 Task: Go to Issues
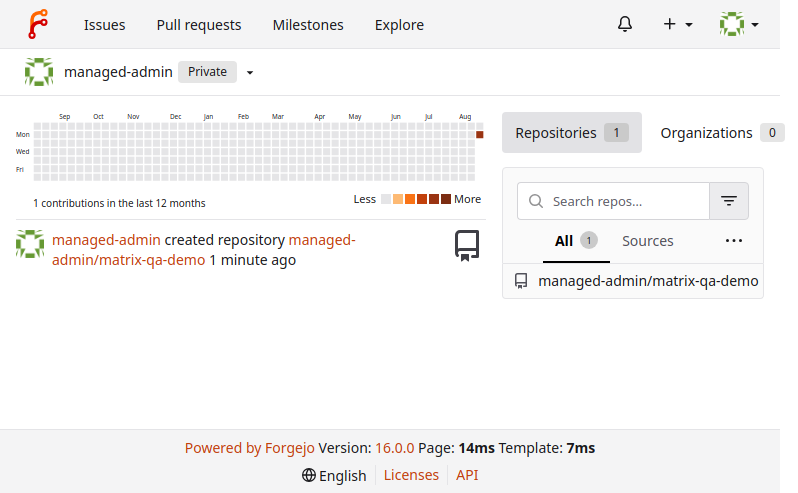pyautogui.click(x=104, y=25)
